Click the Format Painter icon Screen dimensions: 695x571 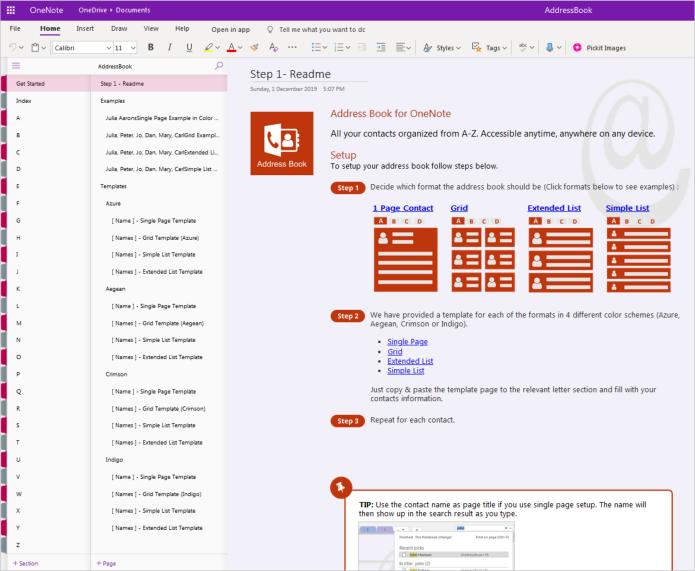click(x=254, y=47)
